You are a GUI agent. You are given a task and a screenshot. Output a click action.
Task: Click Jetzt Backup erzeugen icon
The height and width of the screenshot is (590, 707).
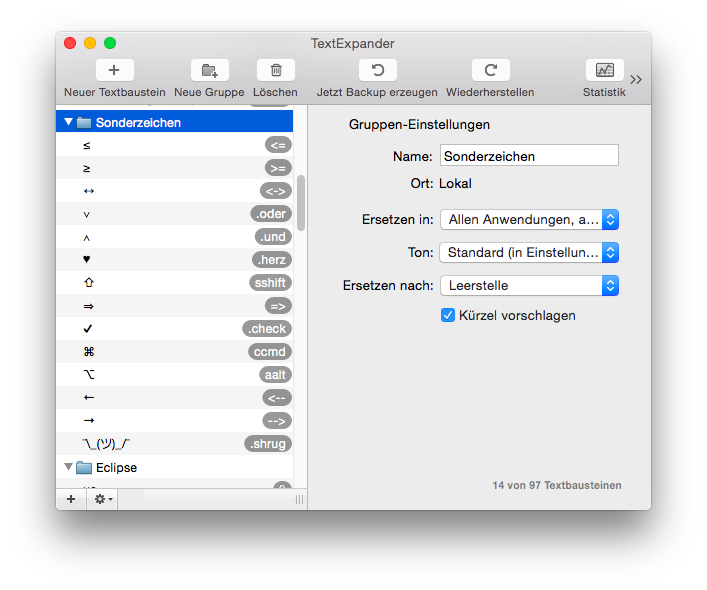(377, 70)
